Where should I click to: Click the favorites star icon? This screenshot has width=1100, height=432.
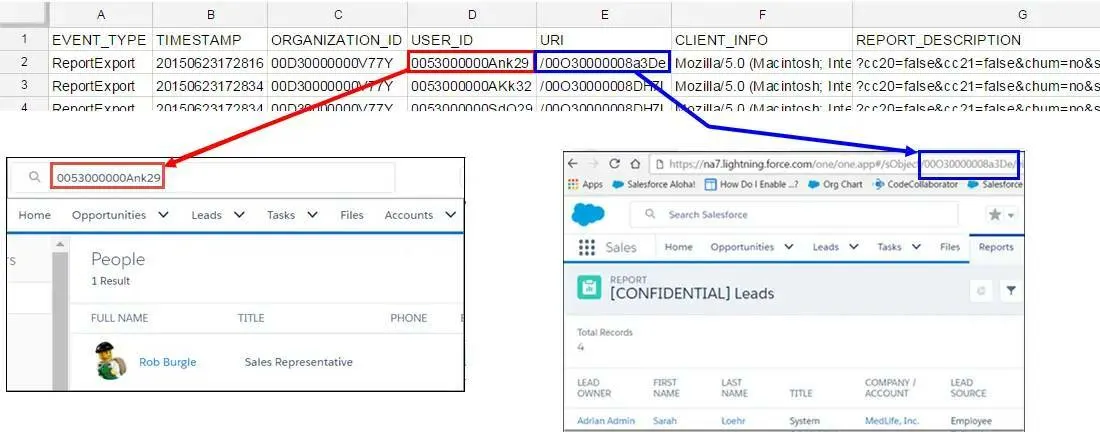pos(995,215)
